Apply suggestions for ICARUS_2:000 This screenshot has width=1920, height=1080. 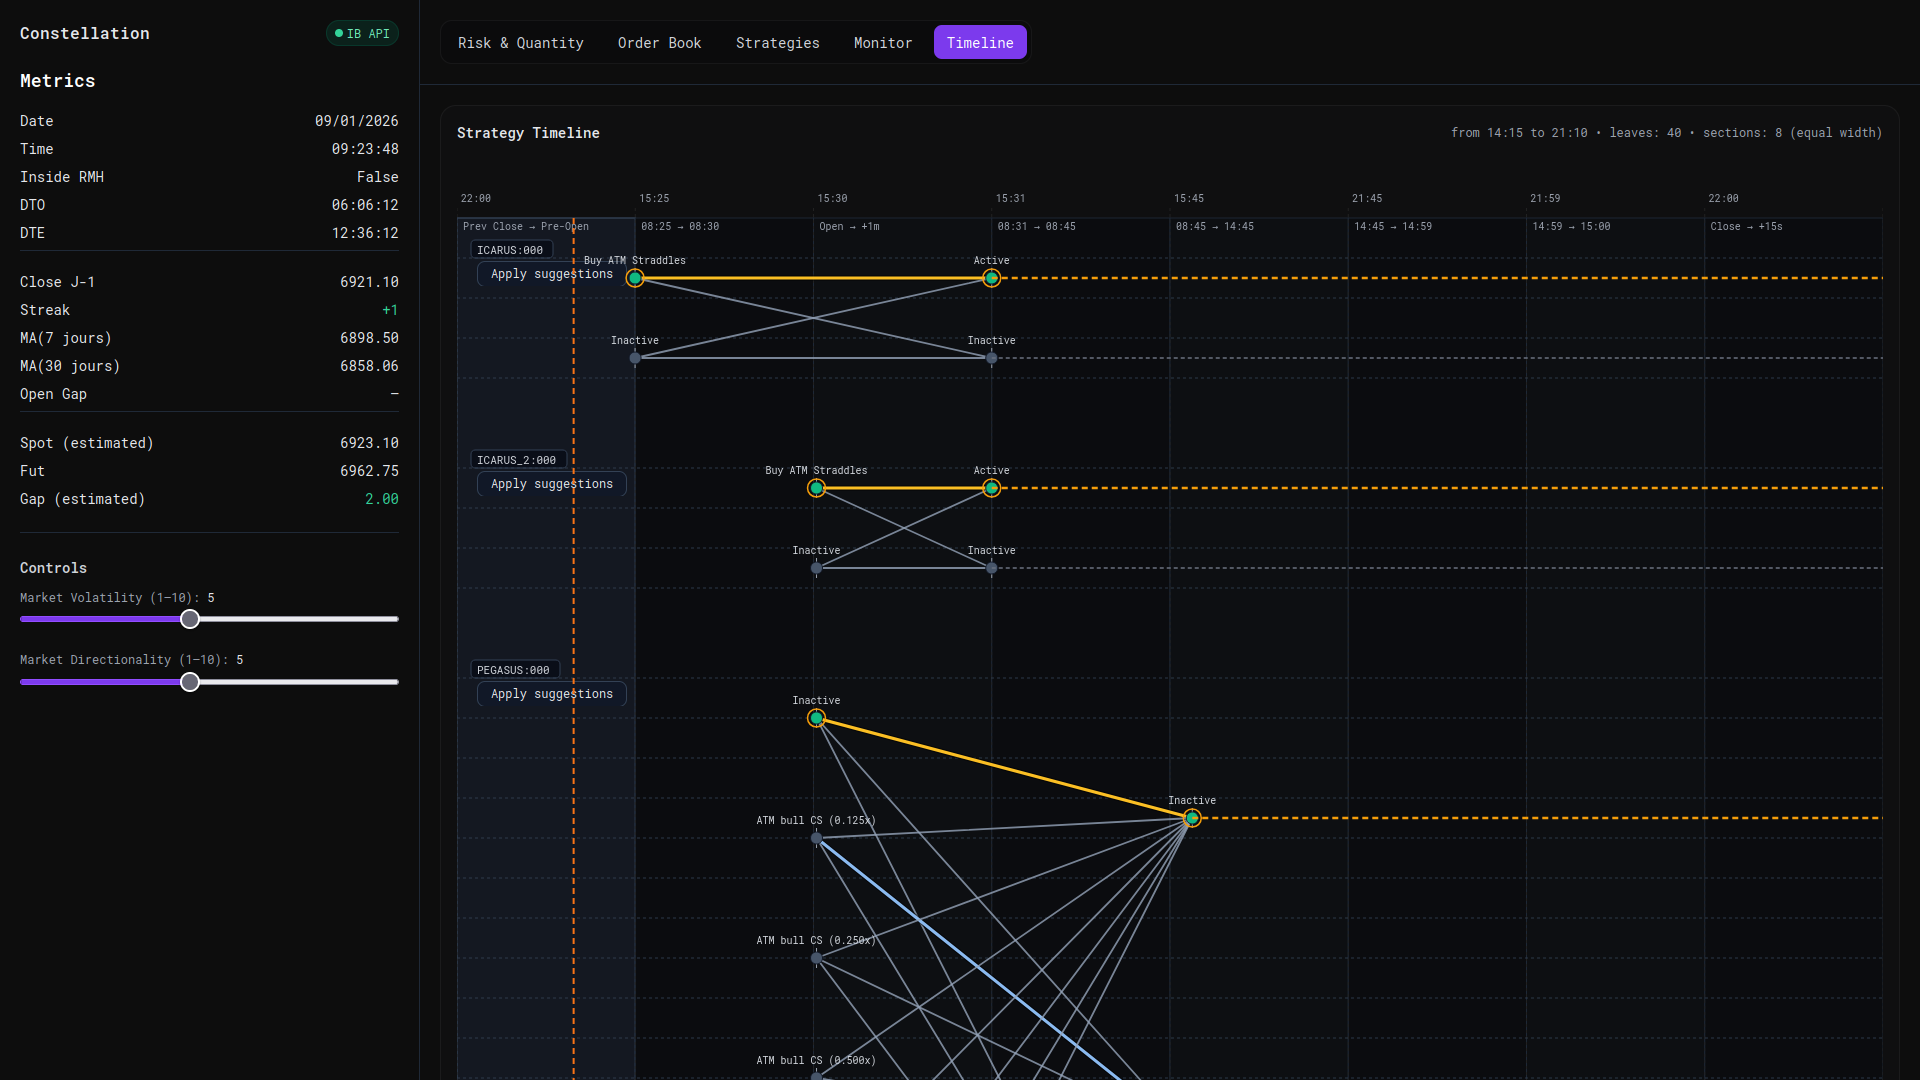(551, 484)
